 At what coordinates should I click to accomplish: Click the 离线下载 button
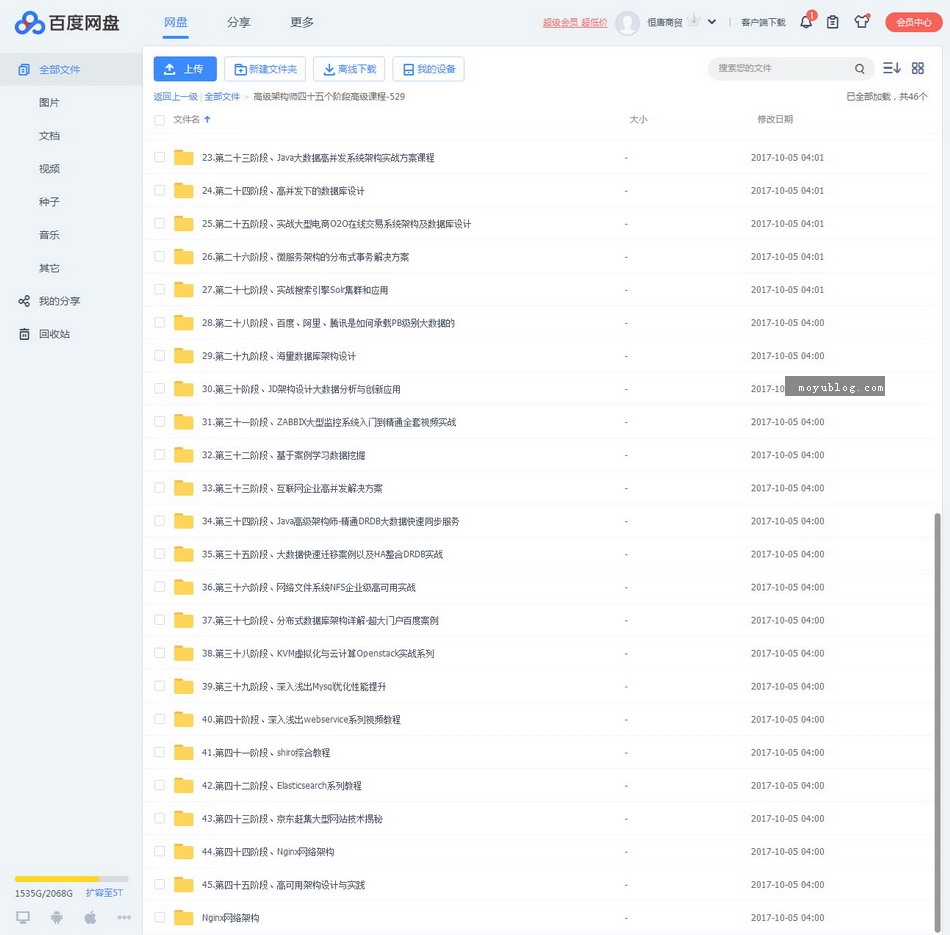[350, 69]
